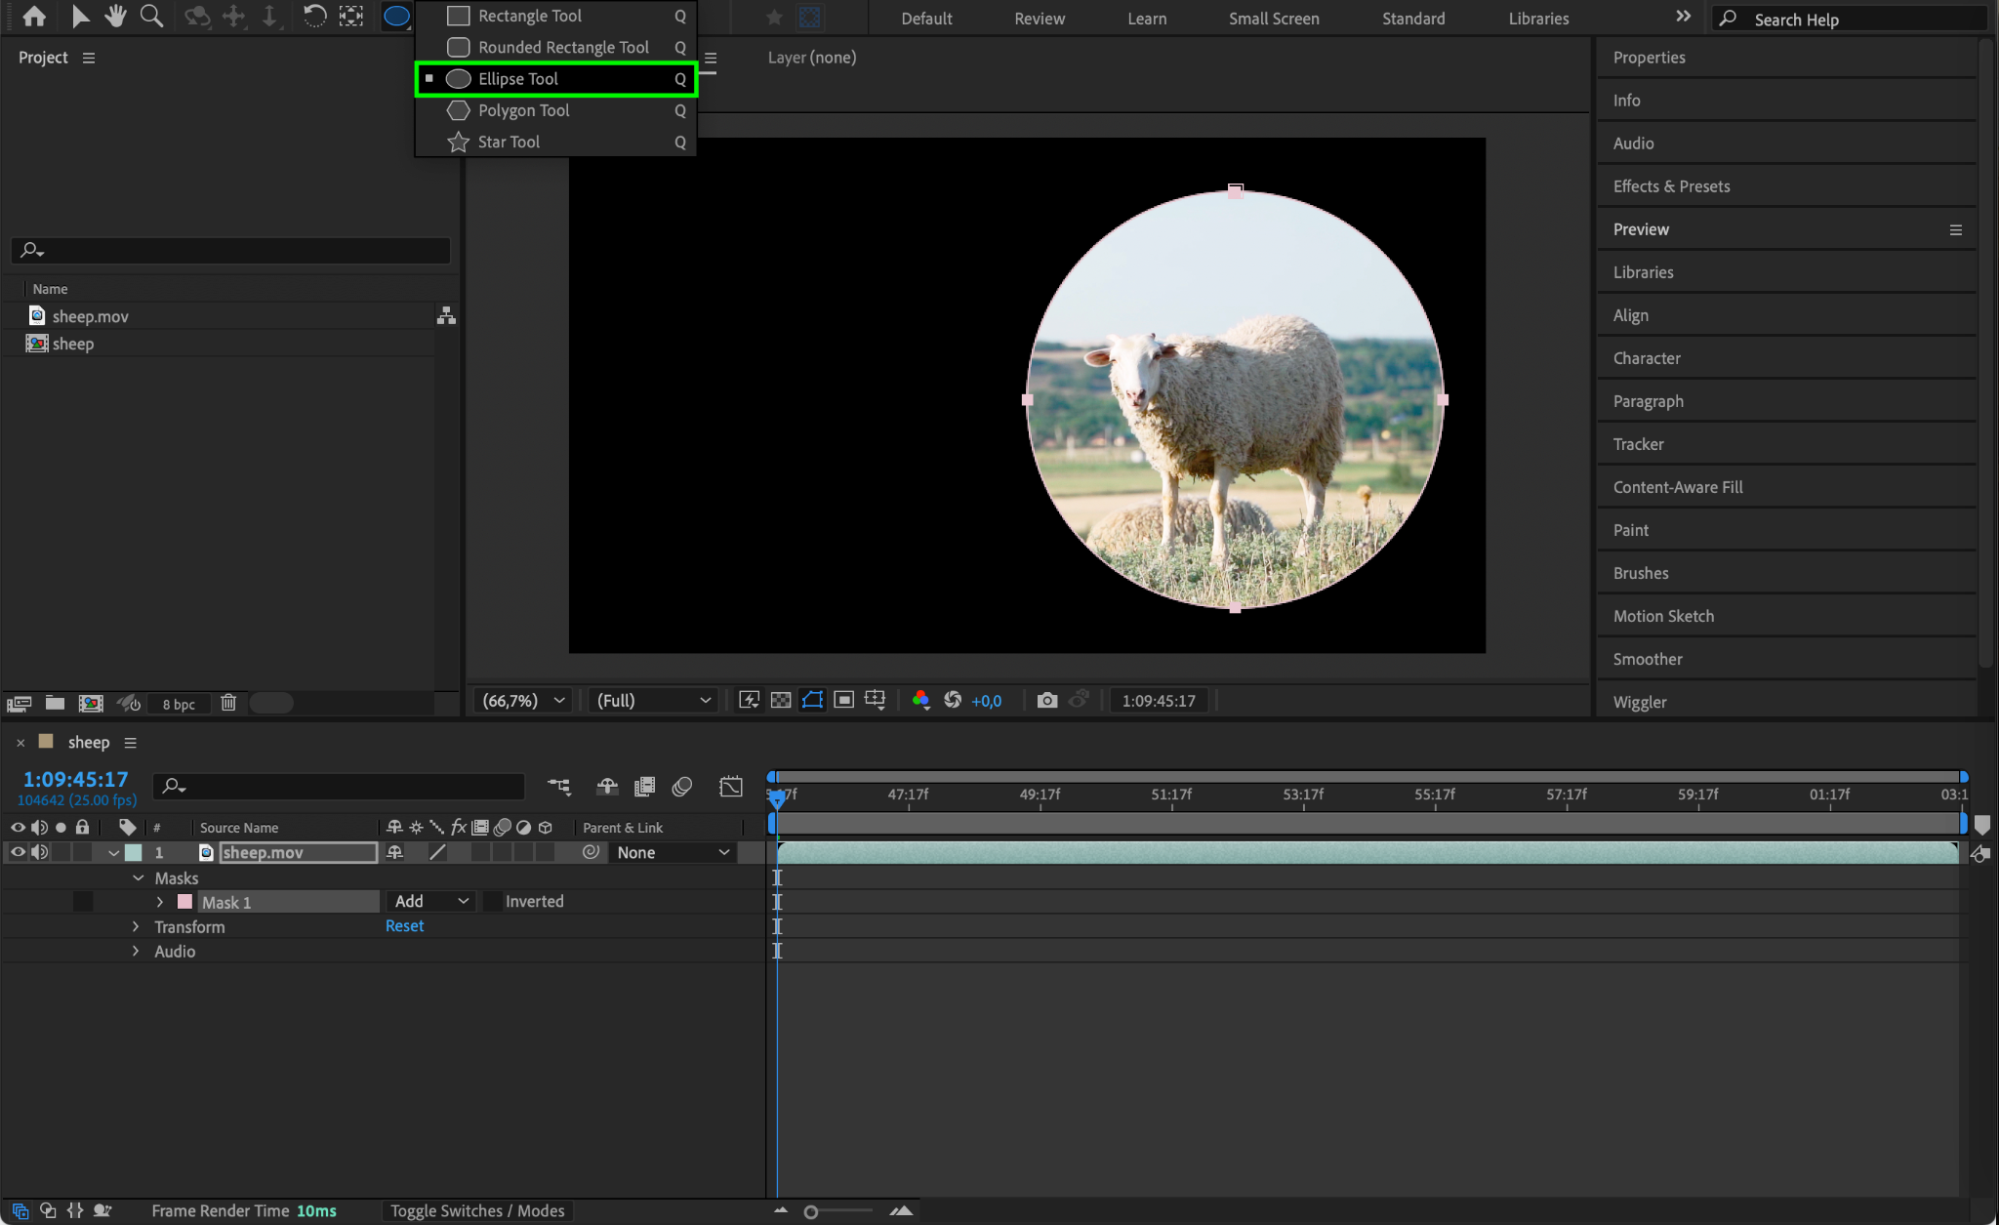Hide the sheep.mov layer with eye icon

point(17,852)
